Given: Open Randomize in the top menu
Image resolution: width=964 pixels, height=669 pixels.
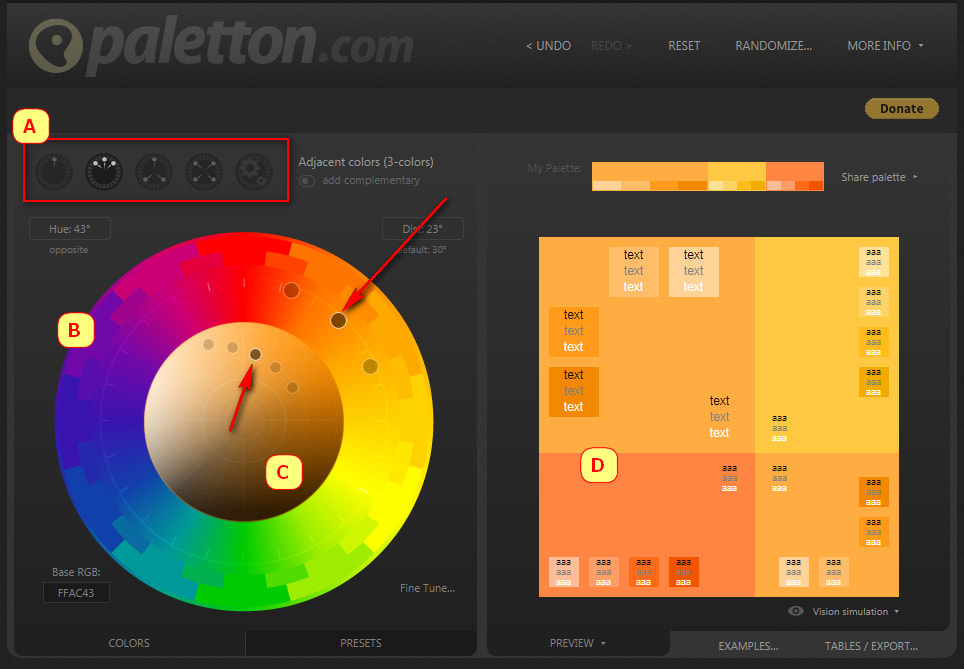Looking at the screenshot, I should click(773, 46).
